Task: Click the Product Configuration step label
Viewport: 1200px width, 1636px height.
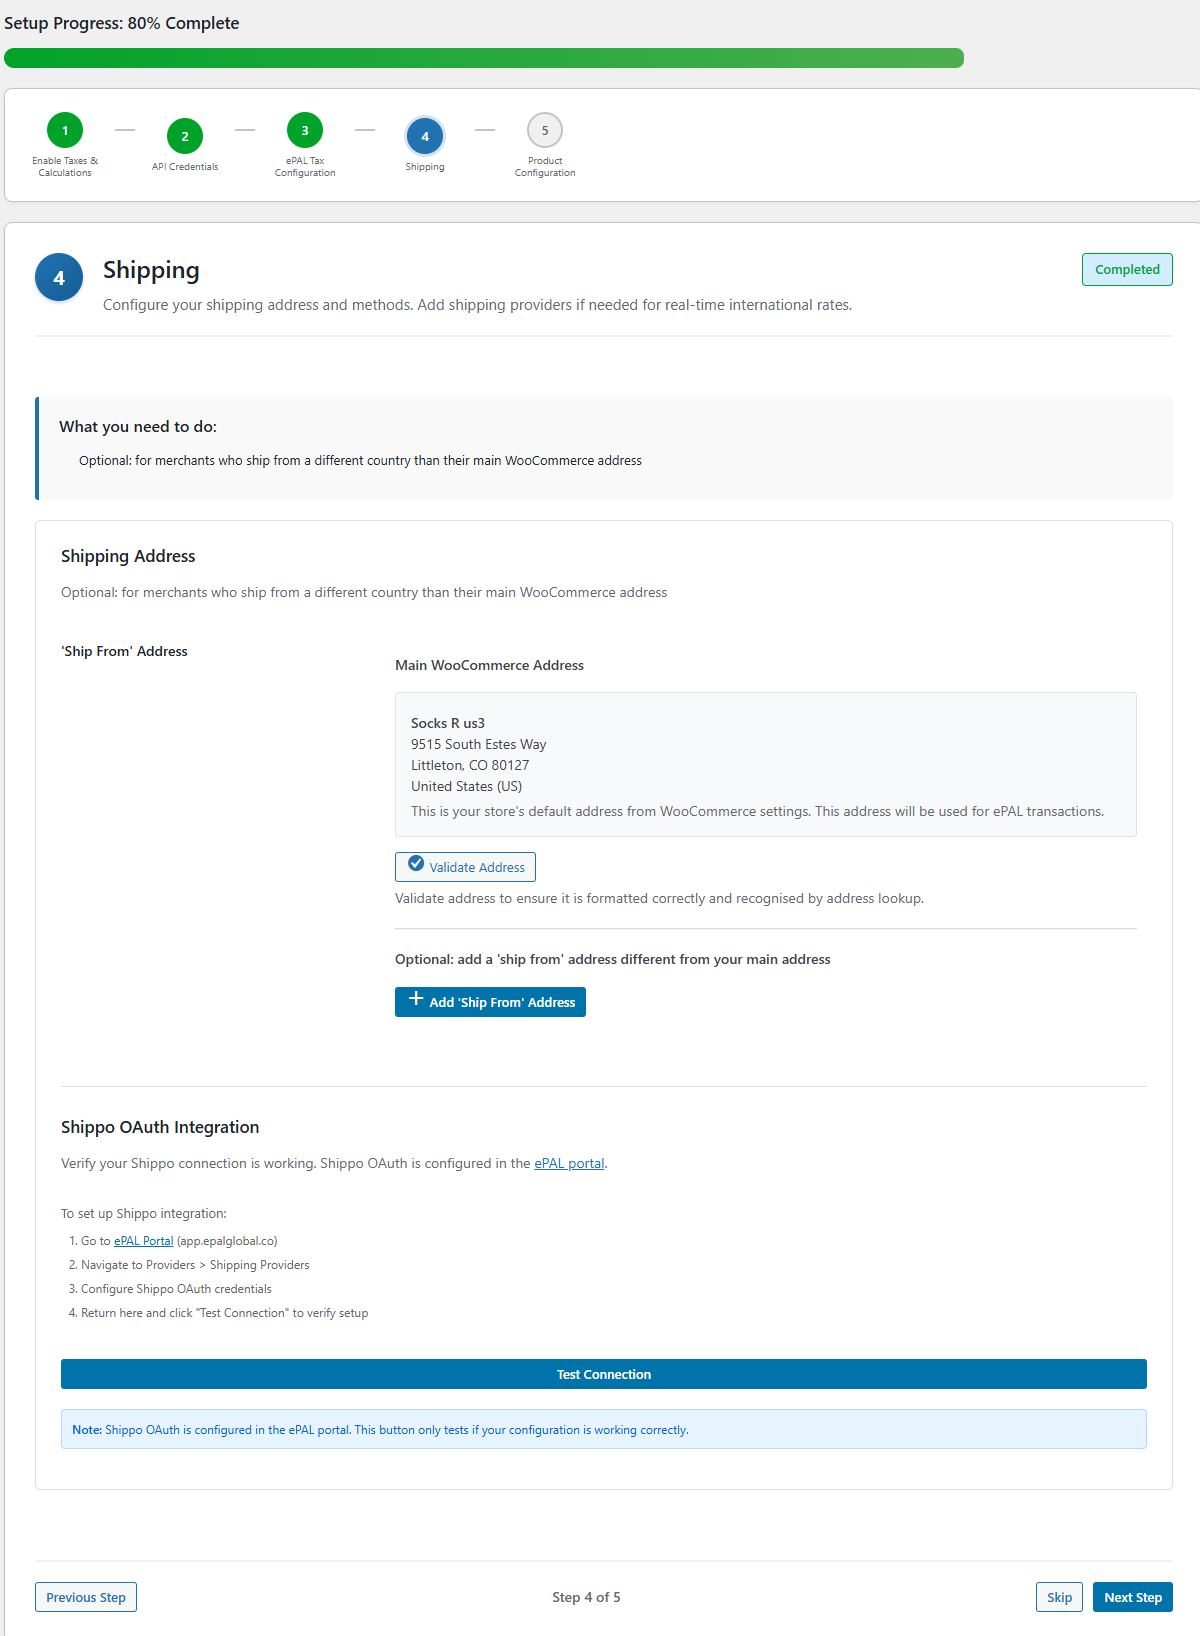Action: coord(545,167)
